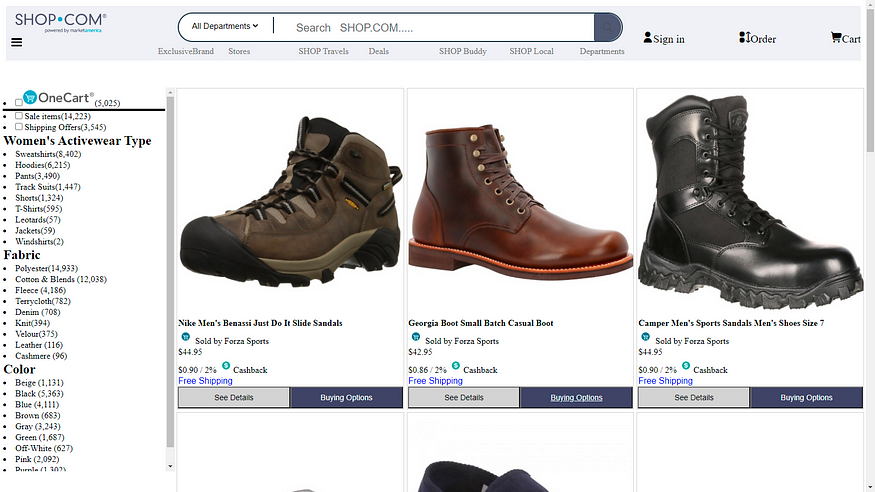Click OneCart badge beside Nike seller
Screen dimensions: 875x492
coord(185,337)
